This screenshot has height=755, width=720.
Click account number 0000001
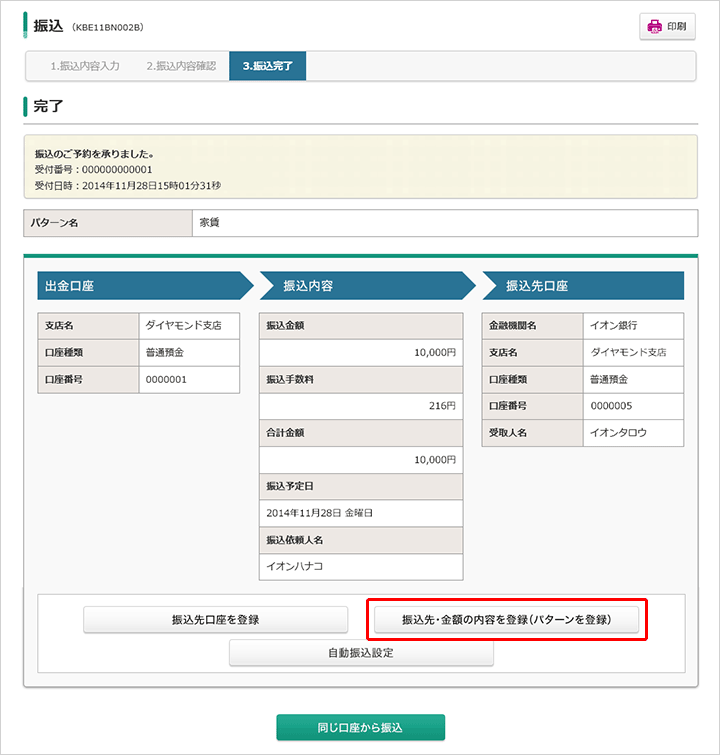pyautogui.click(x=166, y=379)
